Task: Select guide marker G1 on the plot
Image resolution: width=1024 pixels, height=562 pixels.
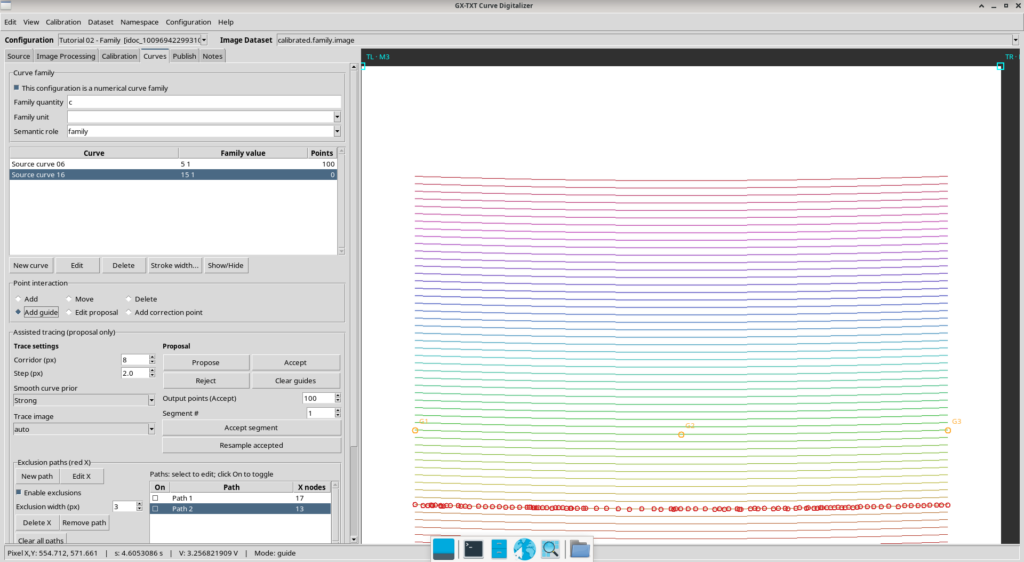Action: [415, 430]
